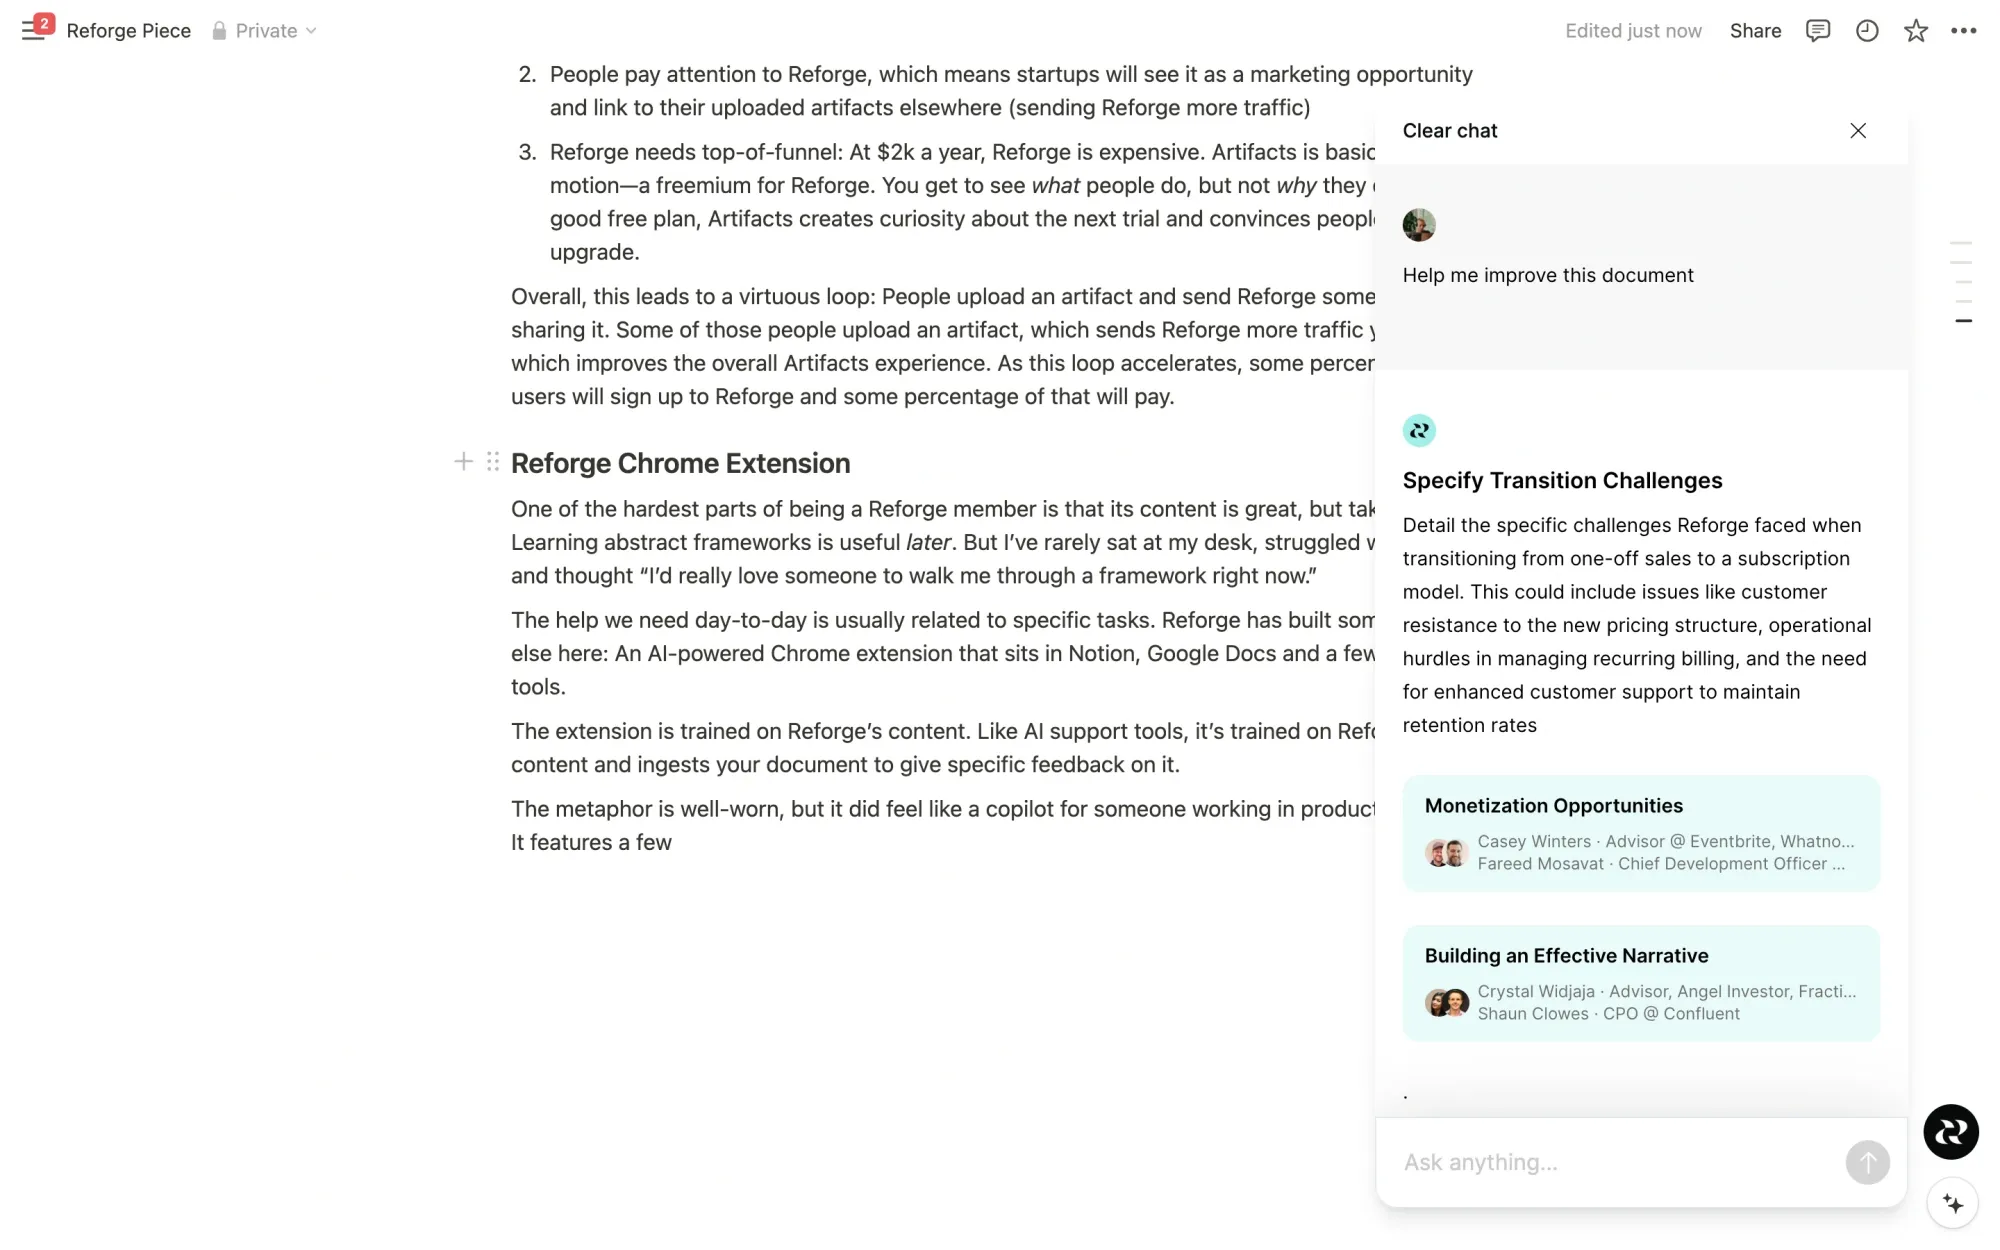Click the floating Reforge AI bubble
This screenshot has width=2000, height=1250.
(1954, 1132)
